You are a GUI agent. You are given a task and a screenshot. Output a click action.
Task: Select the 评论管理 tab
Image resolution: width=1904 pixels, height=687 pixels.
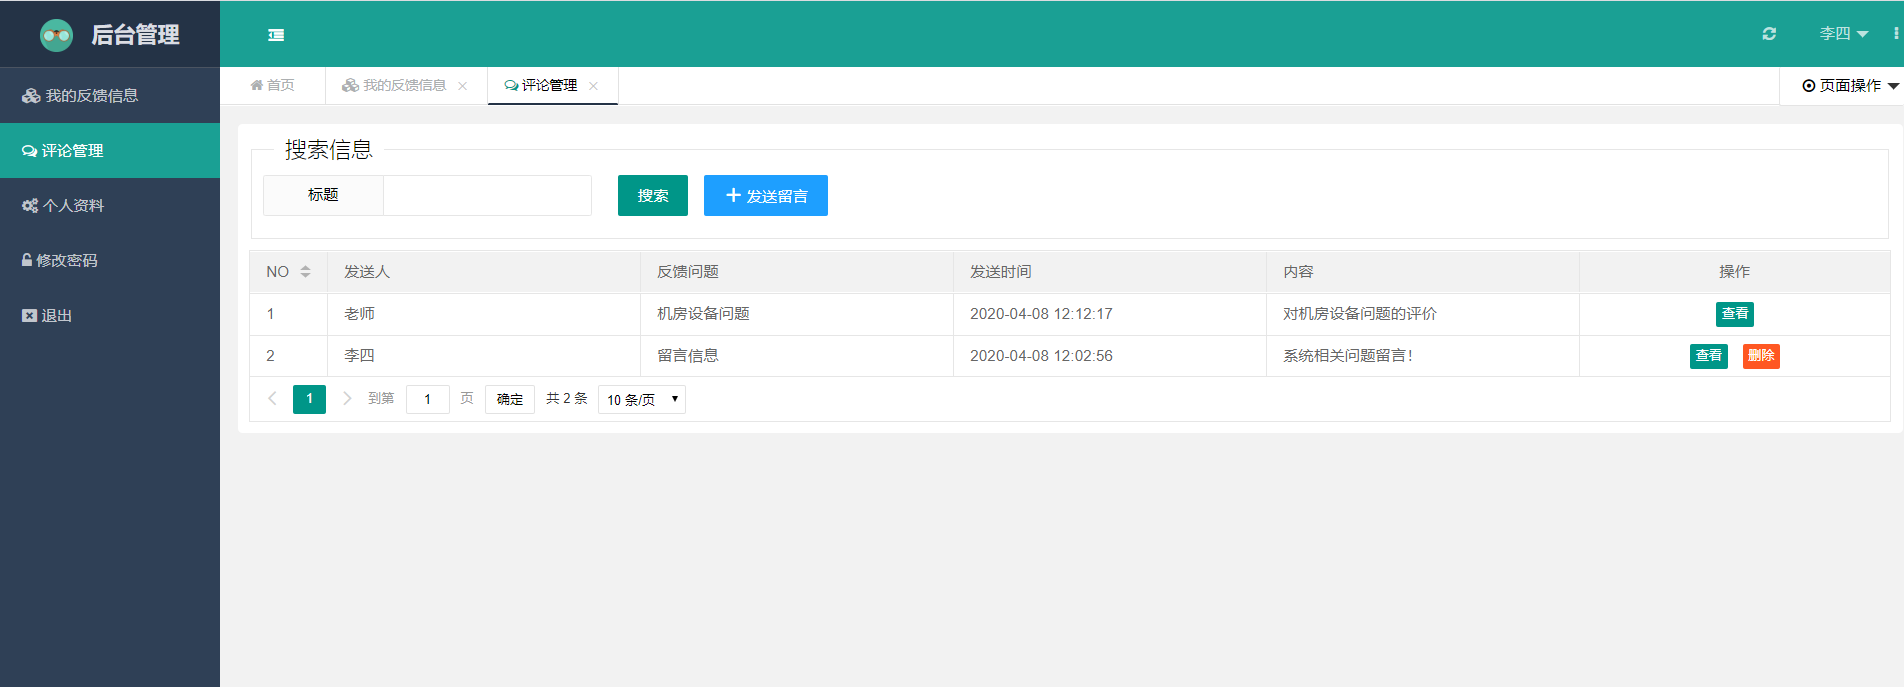pyautogui.click(x=541, y=86)
